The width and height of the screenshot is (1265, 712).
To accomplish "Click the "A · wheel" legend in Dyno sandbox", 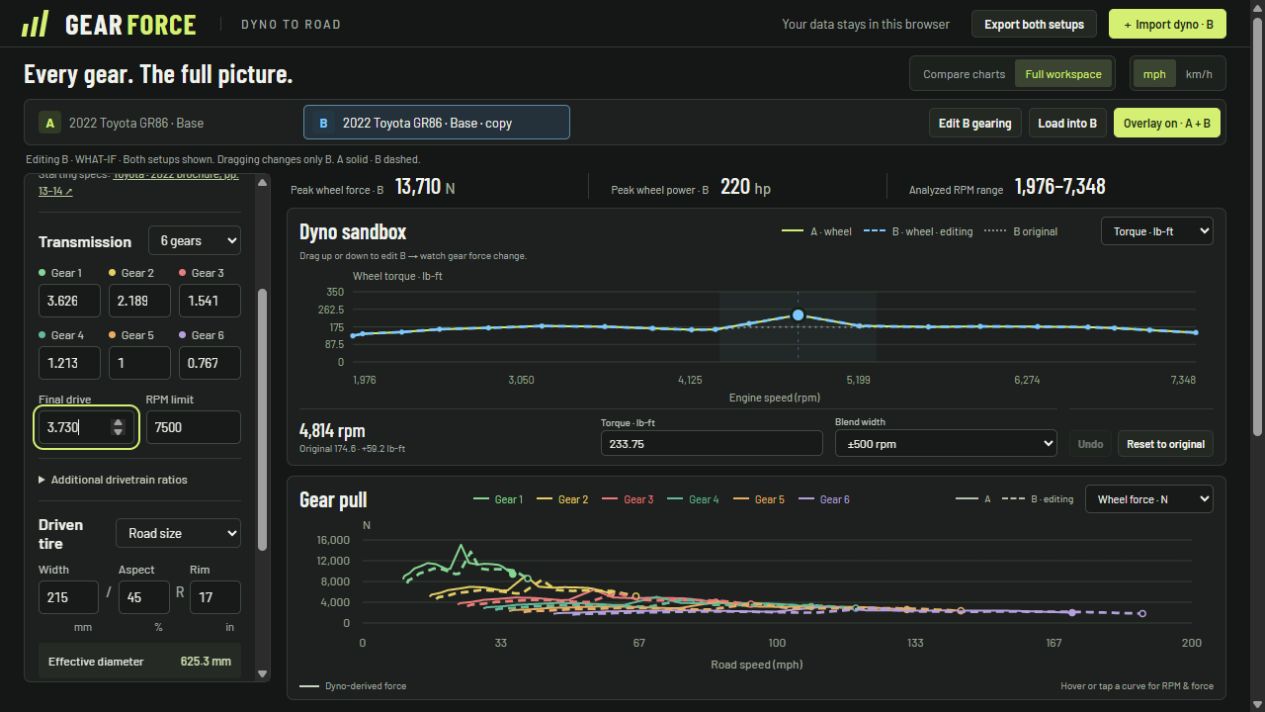I will (817, 231).
